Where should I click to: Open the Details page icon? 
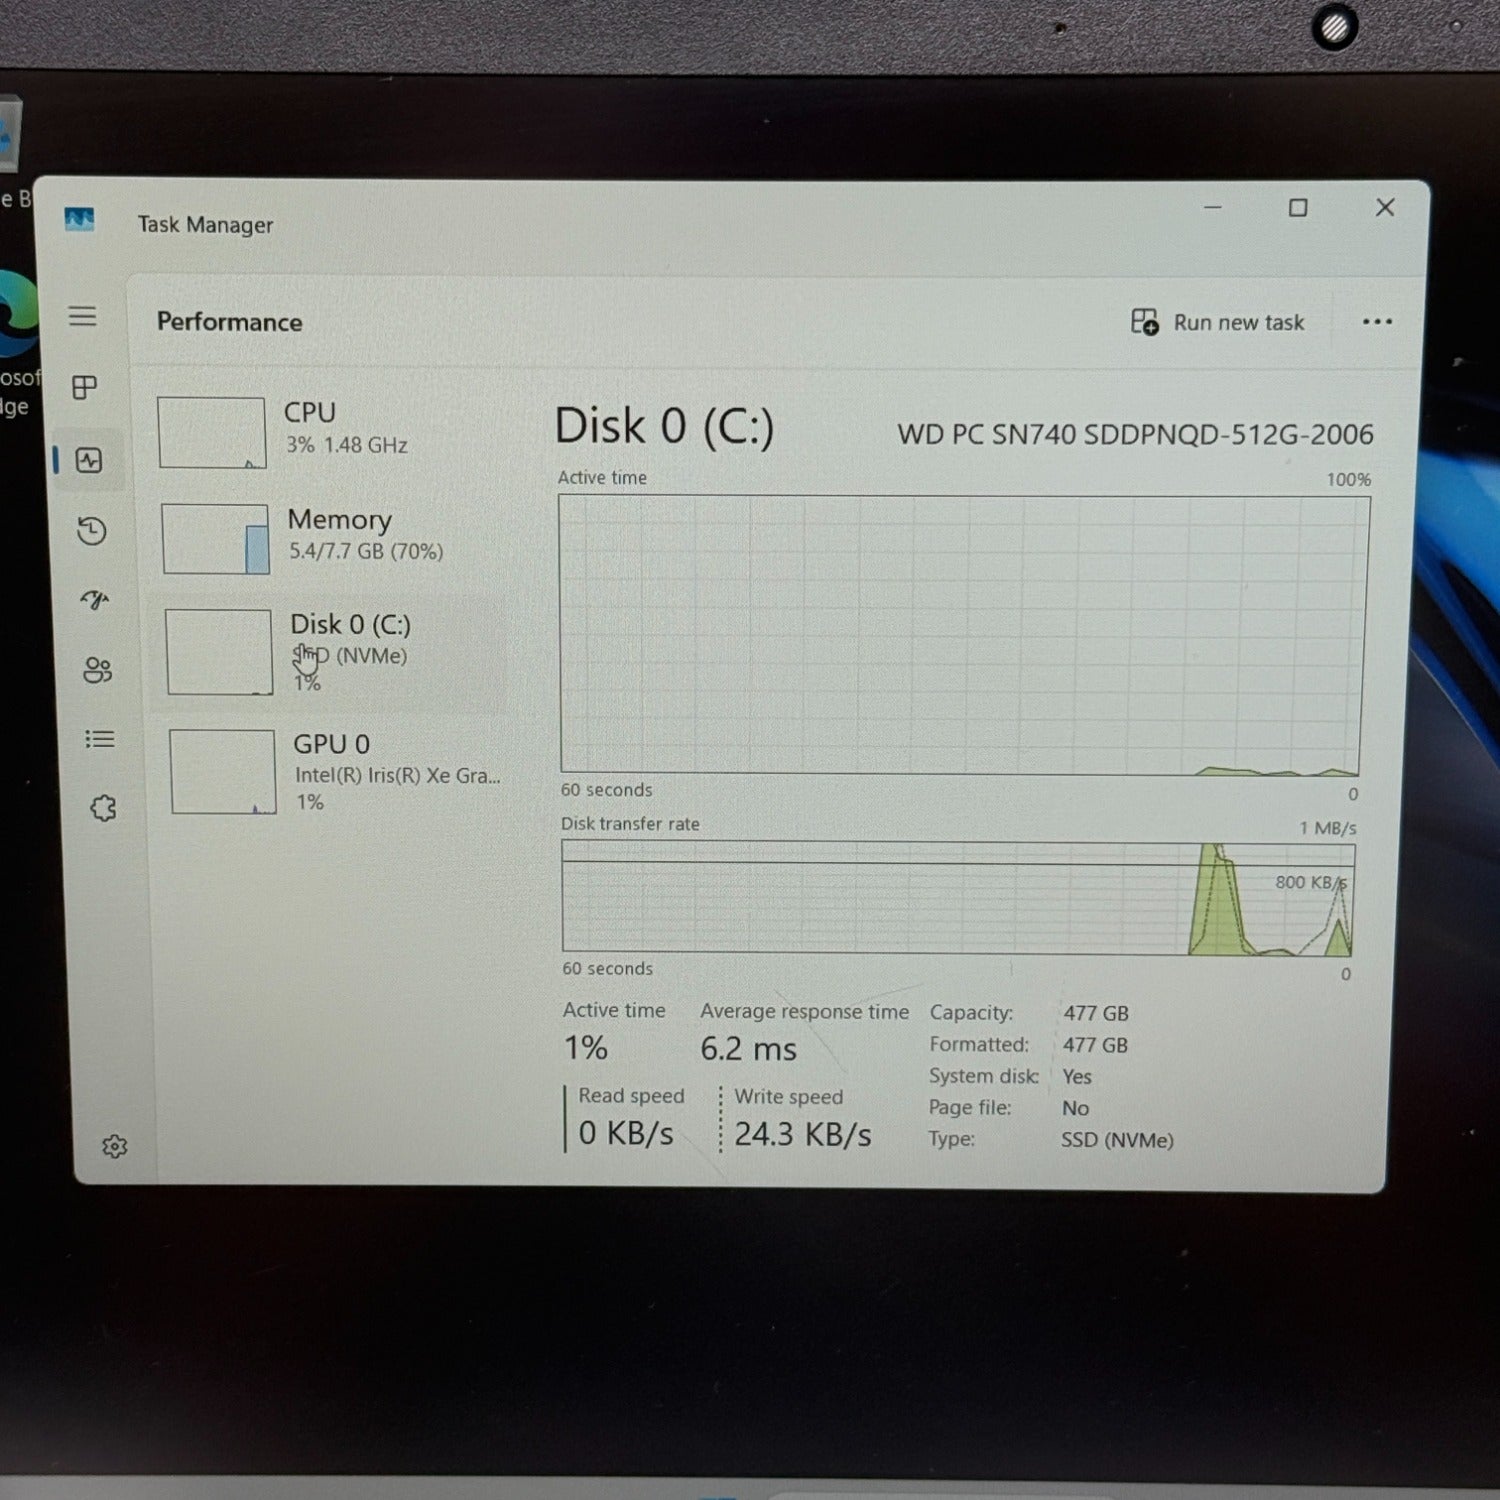coord(100,739)
